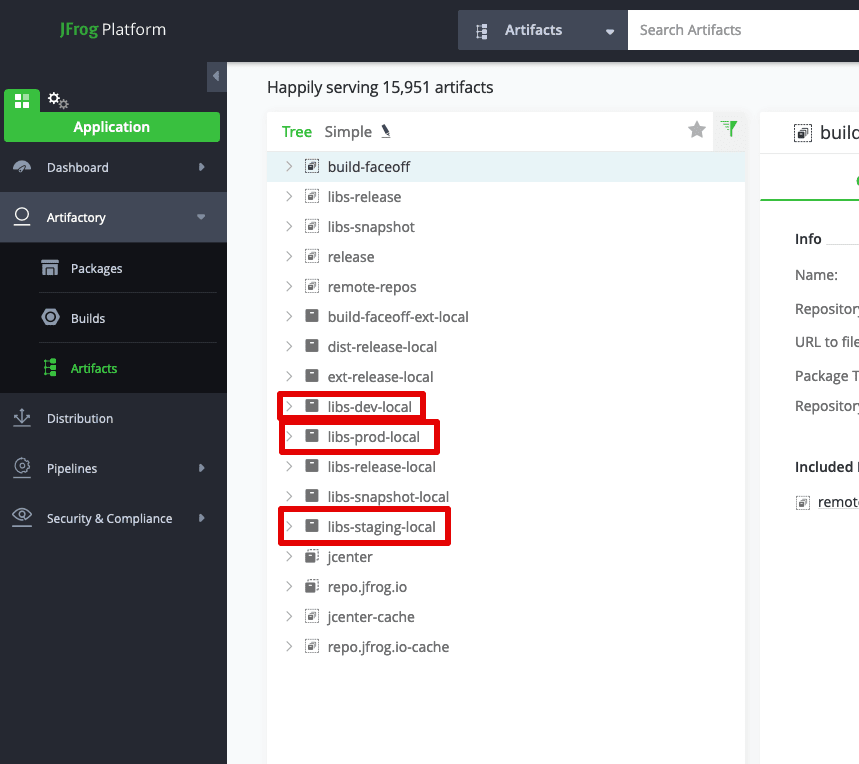The width and height of the screenshot is (859, 764).
Task: Expand the libs-staging-local tree node
Action: (x=289, y=527)
